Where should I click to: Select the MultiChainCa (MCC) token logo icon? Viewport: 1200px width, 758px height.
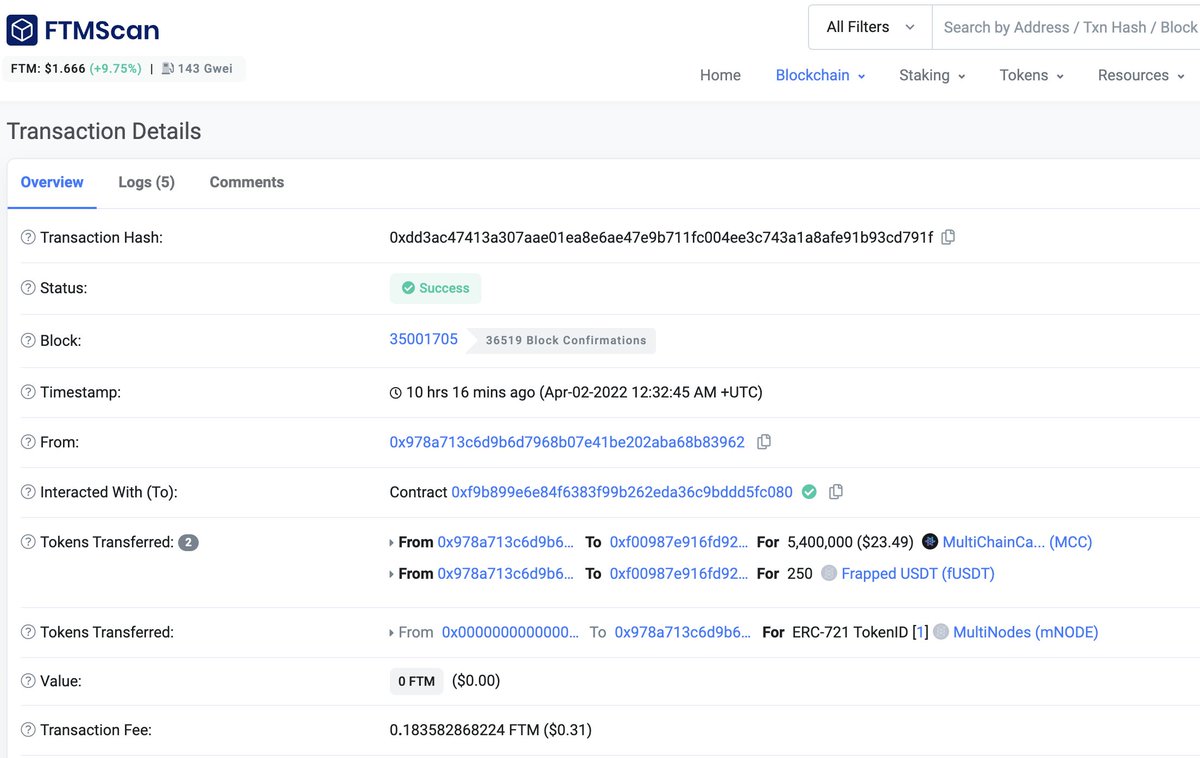tap(931, 541)
